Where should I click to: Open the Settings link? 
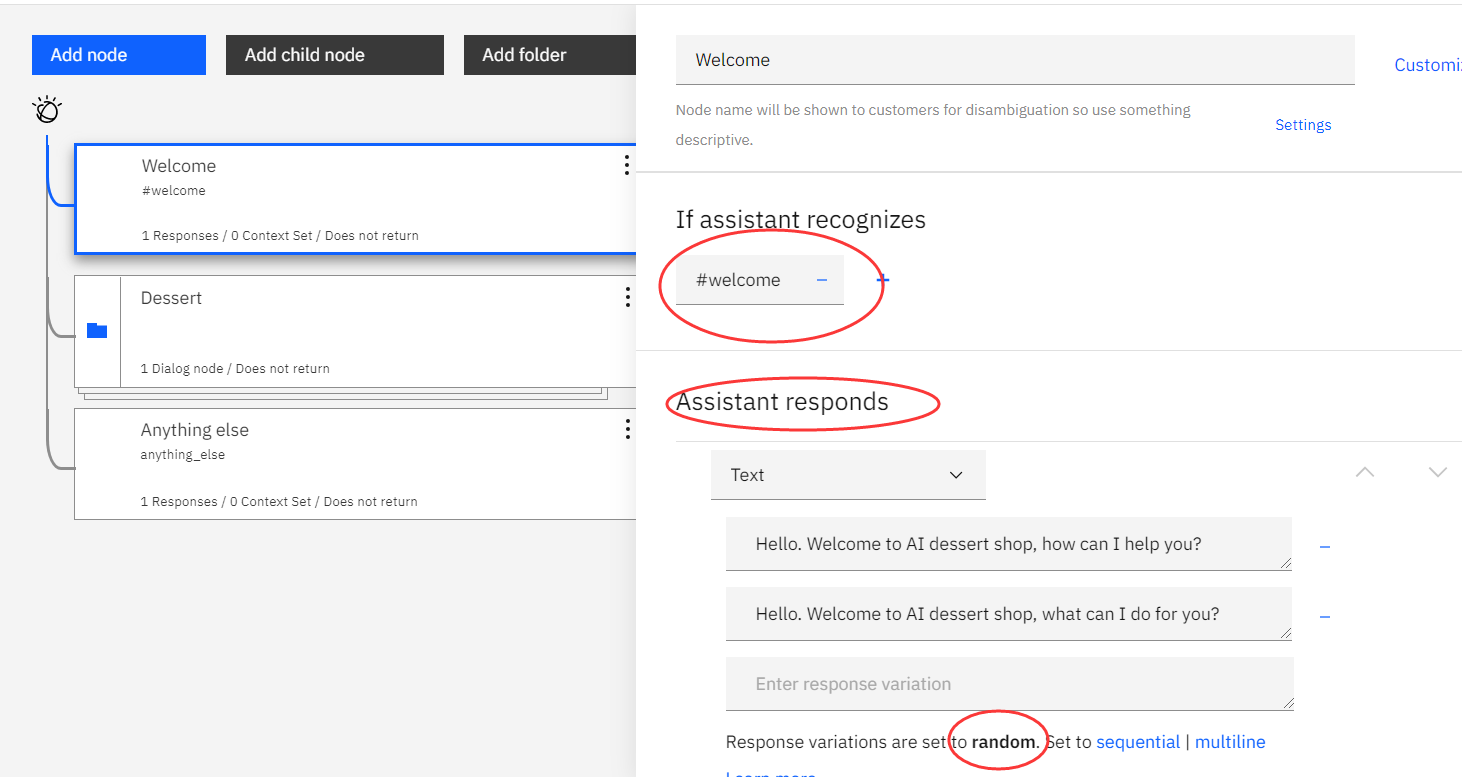coord(1303,125)
